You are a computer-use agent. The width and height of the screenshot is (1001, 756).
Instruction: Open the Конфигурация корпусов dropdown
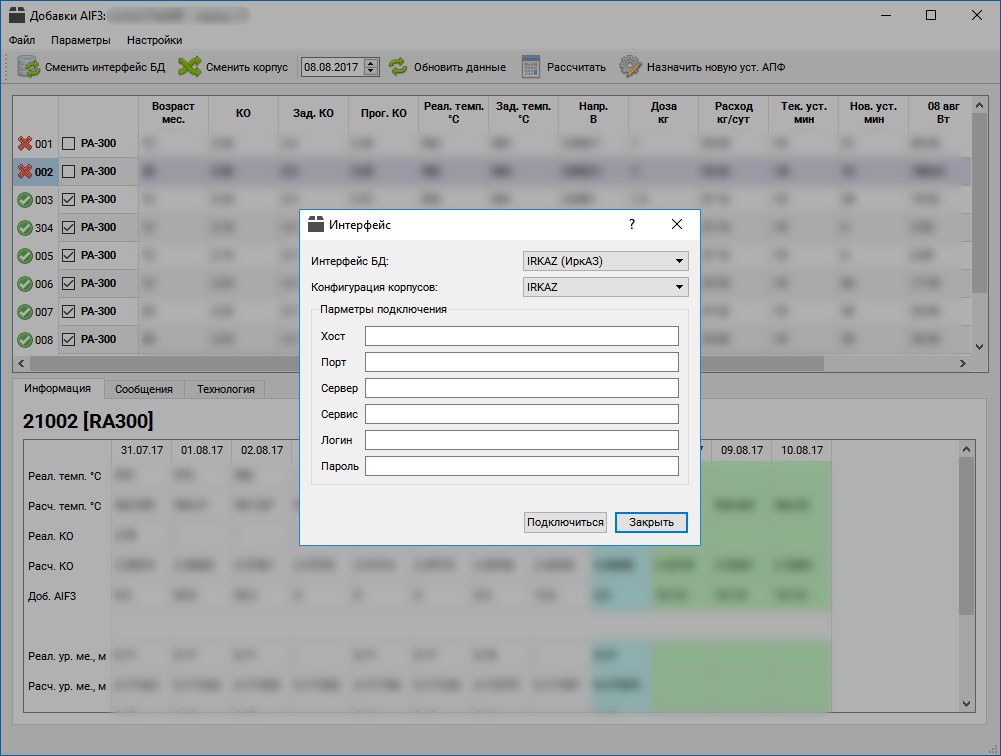click(x=605, y=287)
